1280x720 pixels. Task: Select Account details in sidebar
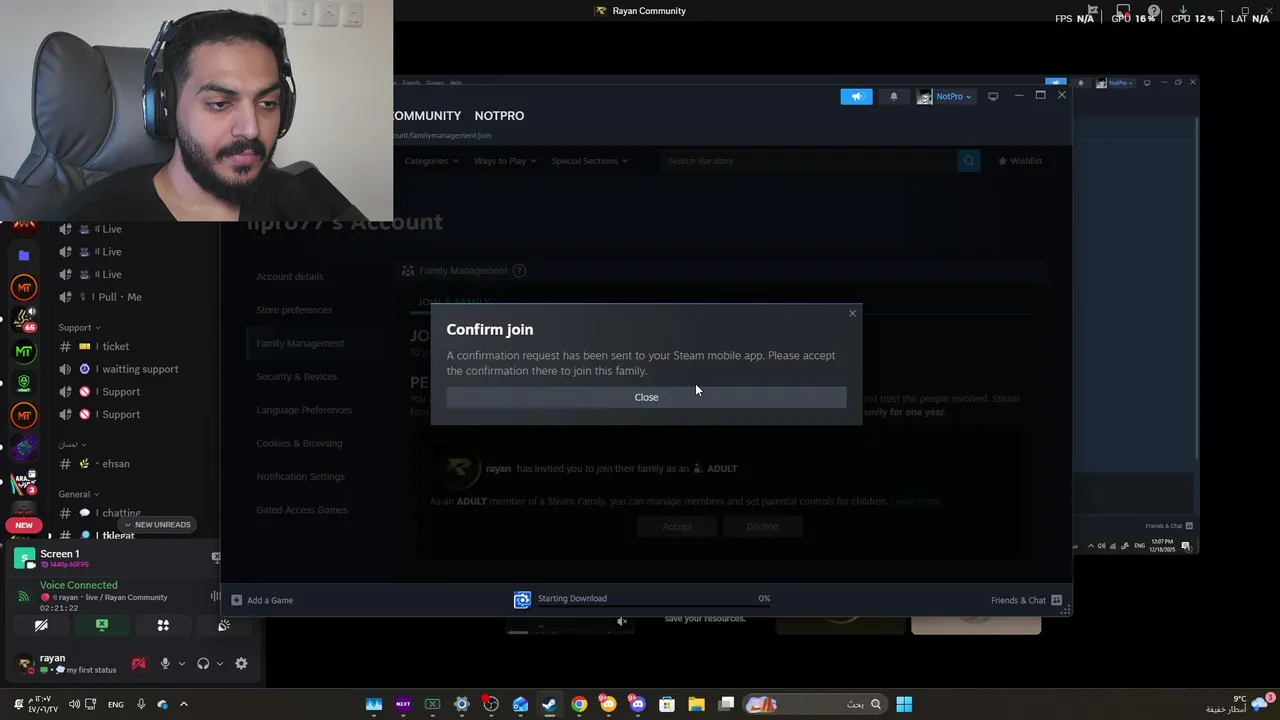tap(290, 276)
